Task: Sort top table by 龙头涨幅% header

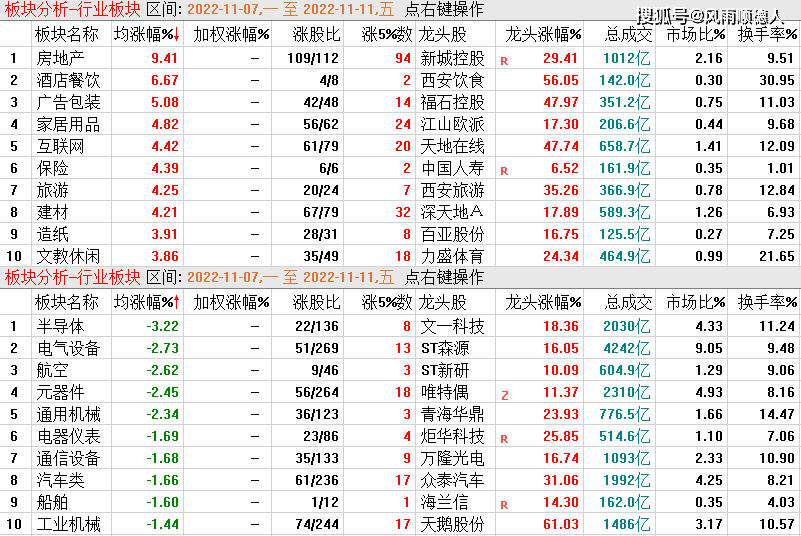Action: [543, 35]
